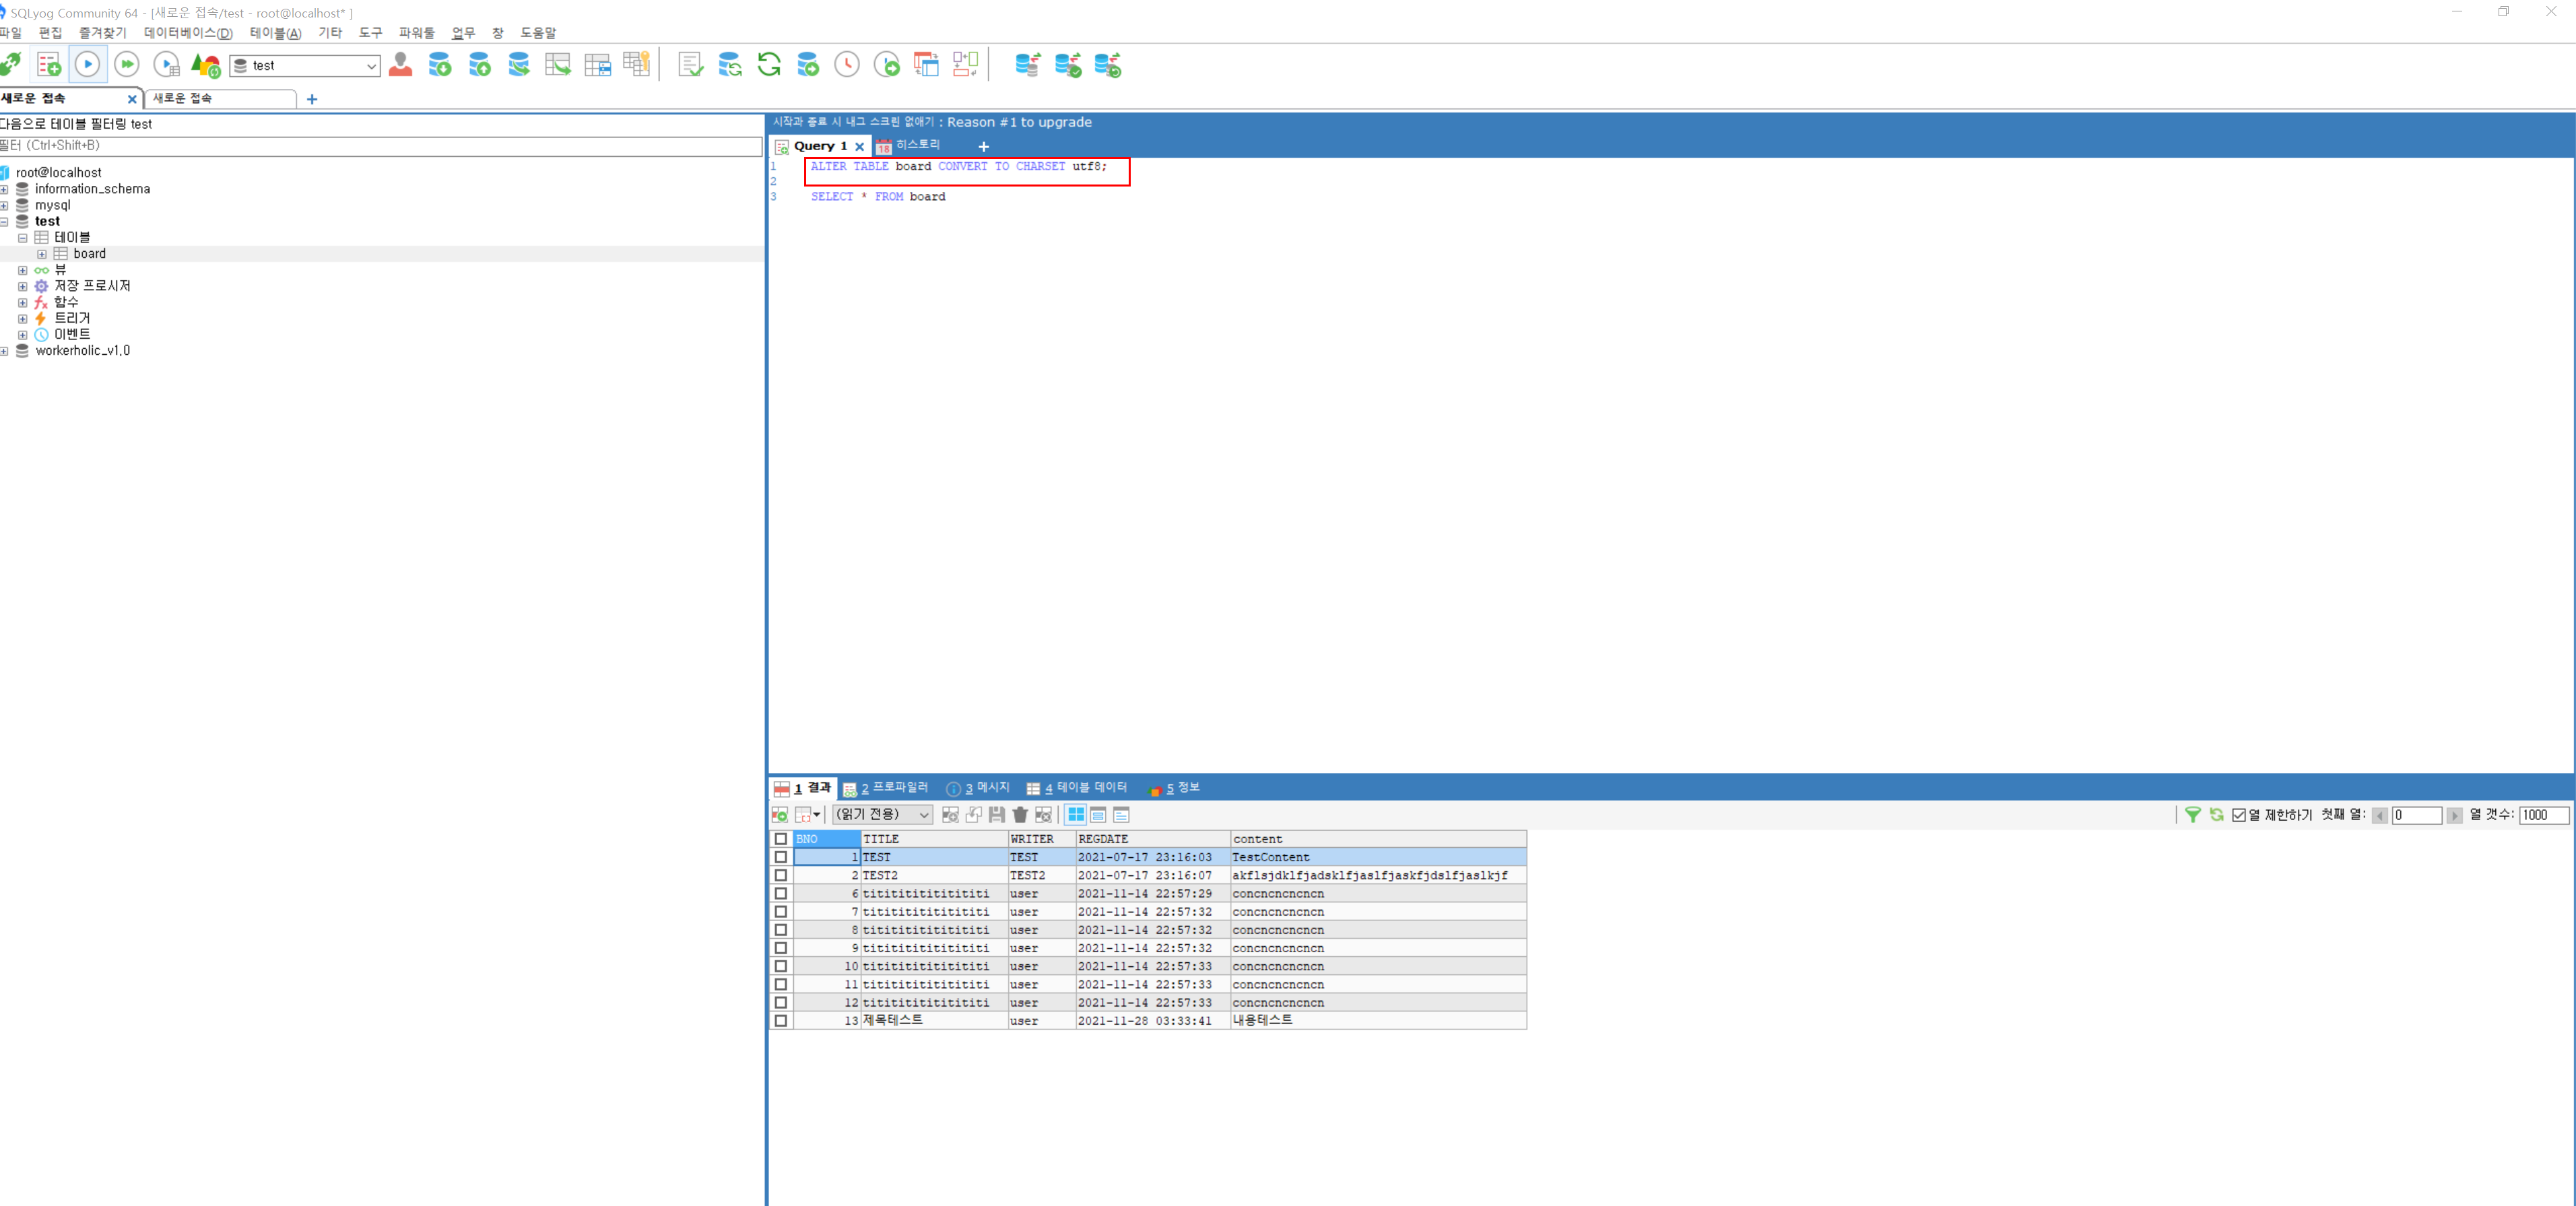The height and width of the screenshot is (1206, 2576).
Task: Click the trash delete row icon
Action: (1020, 815)
